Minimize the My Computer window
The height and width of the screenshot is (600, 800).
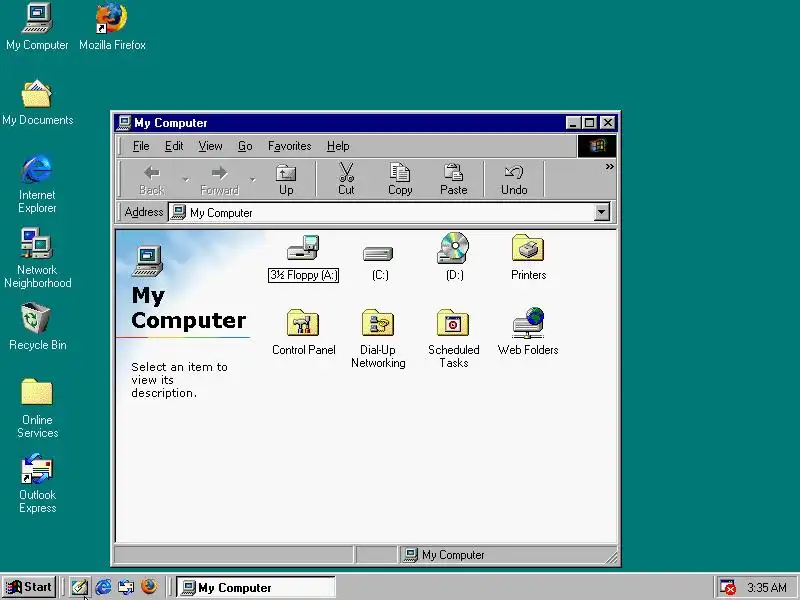pyautogui.click(x=573, y=122)
